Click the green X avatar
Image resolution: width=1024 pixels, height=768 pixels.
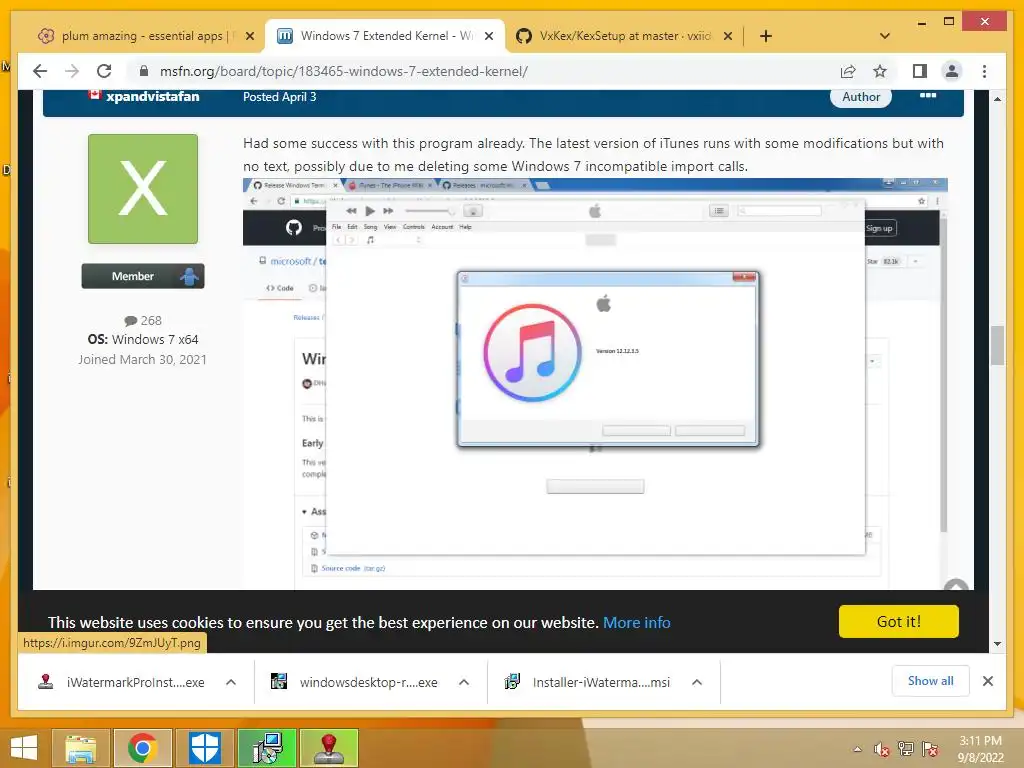click(x=143, y=189)
